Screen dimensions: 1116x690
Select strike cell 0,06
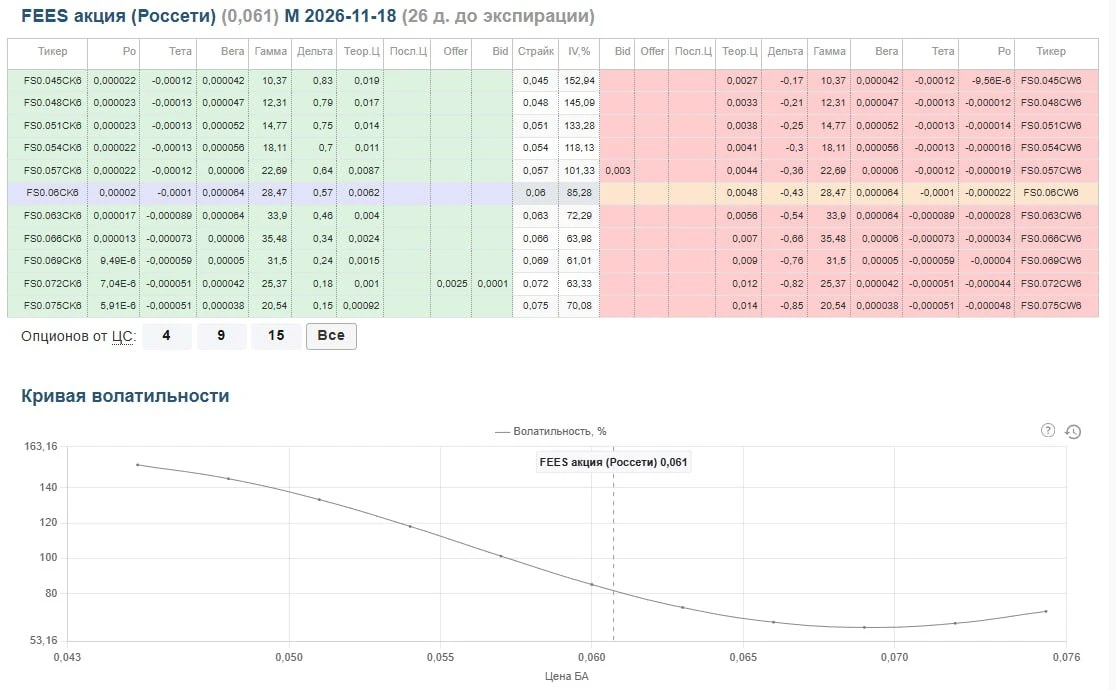click(535, 192)
